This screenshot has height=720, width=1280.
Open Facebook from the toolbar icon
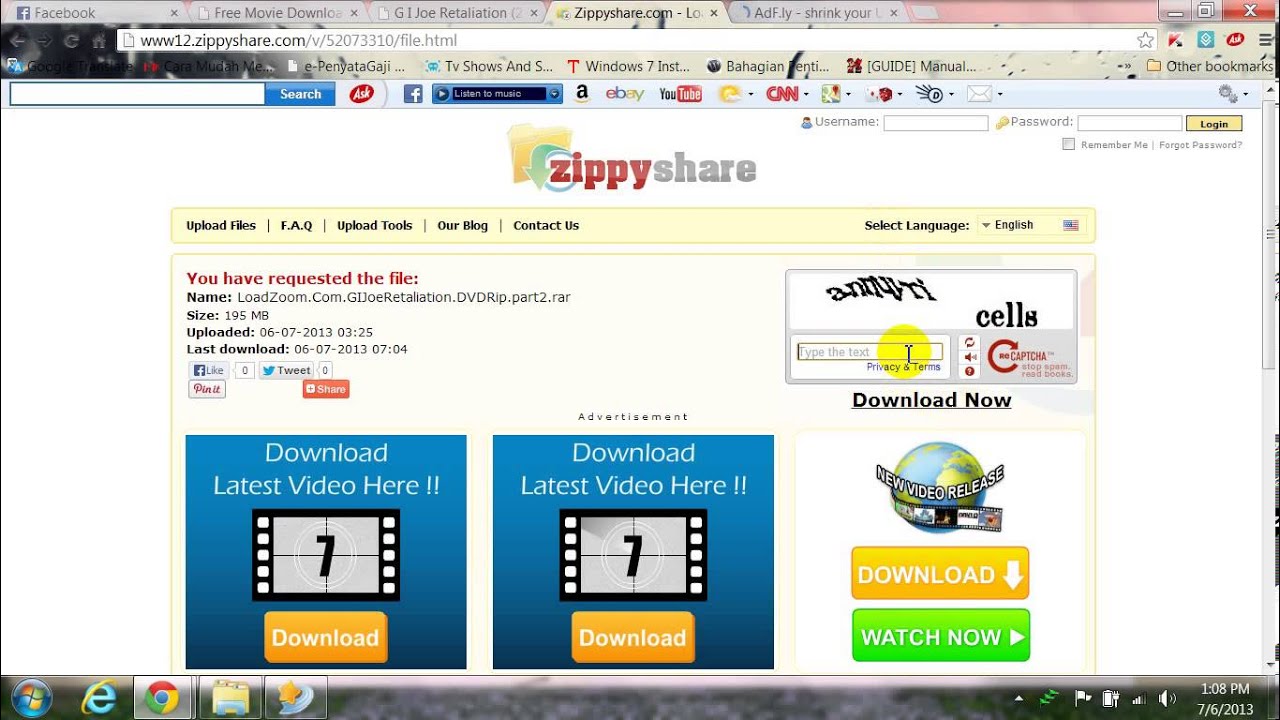tap(413, 94)
